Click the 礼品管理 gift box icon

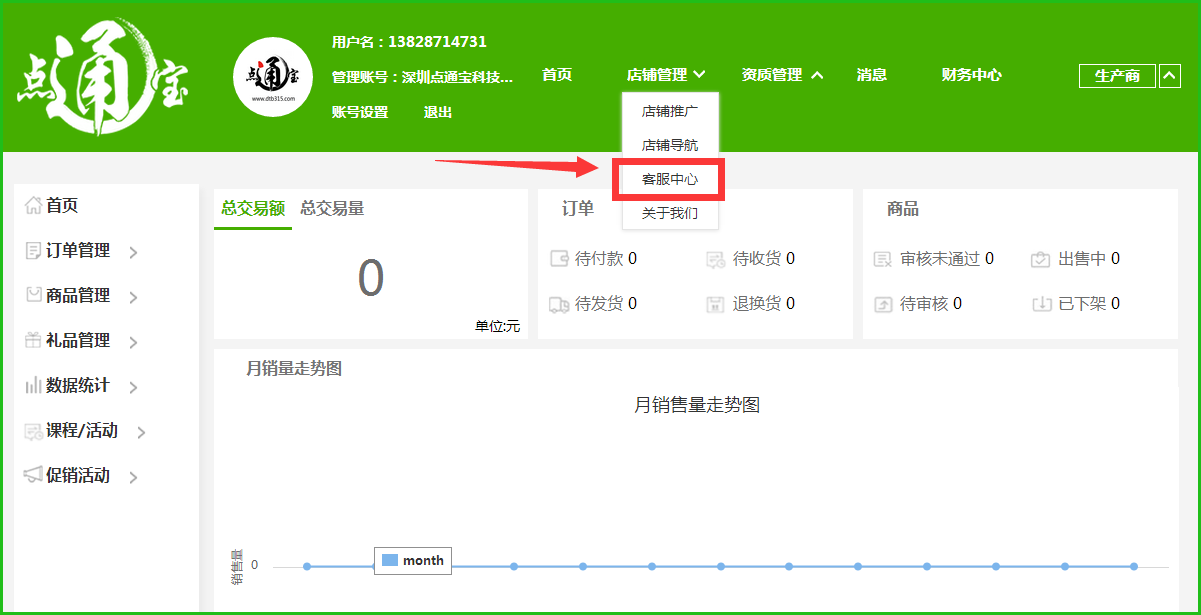pyautogui.click(x=33, y=340)
